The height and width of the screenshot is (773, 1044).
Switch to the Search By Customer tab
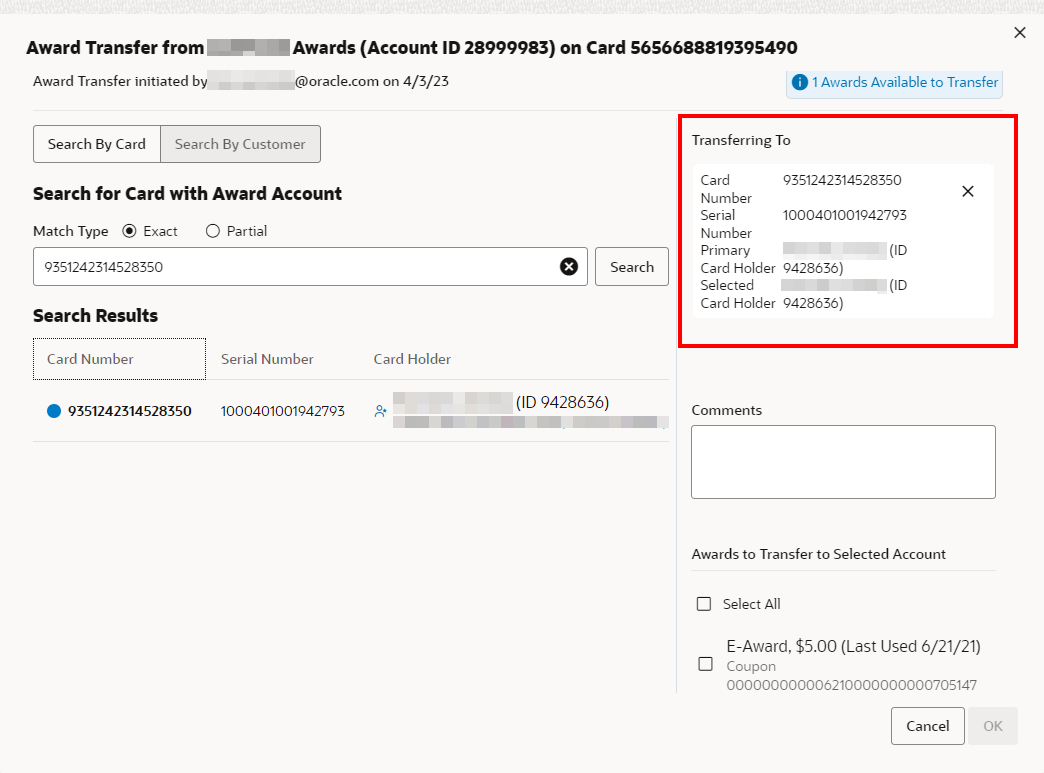tap(240, 144)
